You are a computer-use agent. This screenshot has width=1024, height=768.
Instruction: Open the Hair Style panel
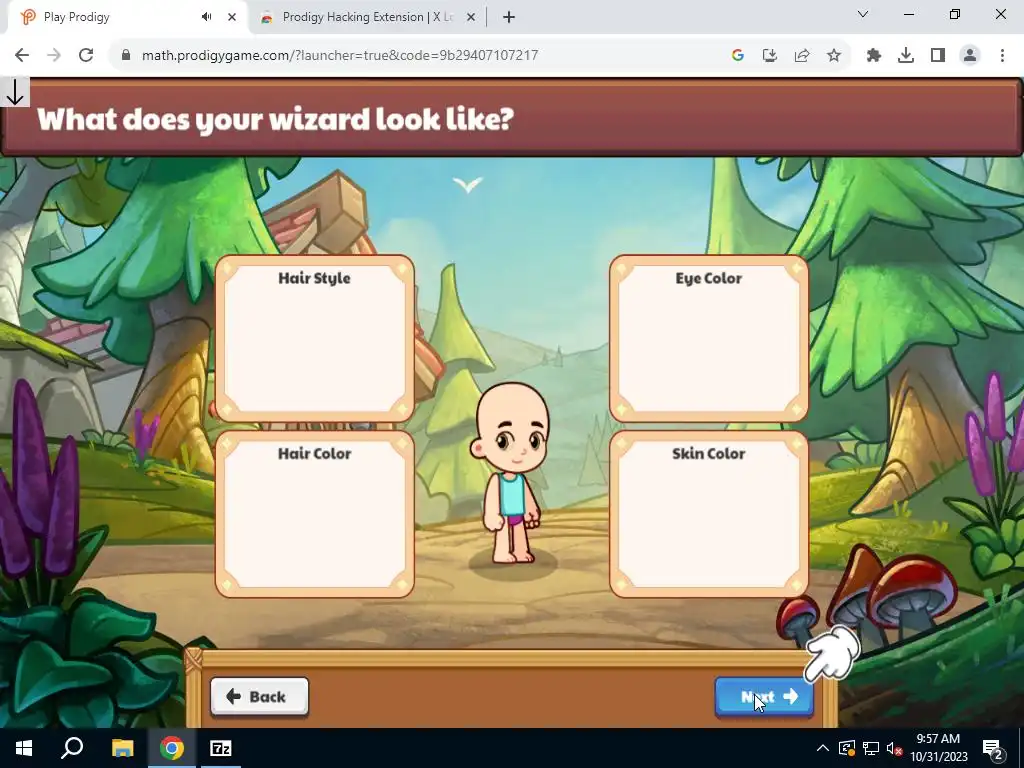tap(315, 338)
